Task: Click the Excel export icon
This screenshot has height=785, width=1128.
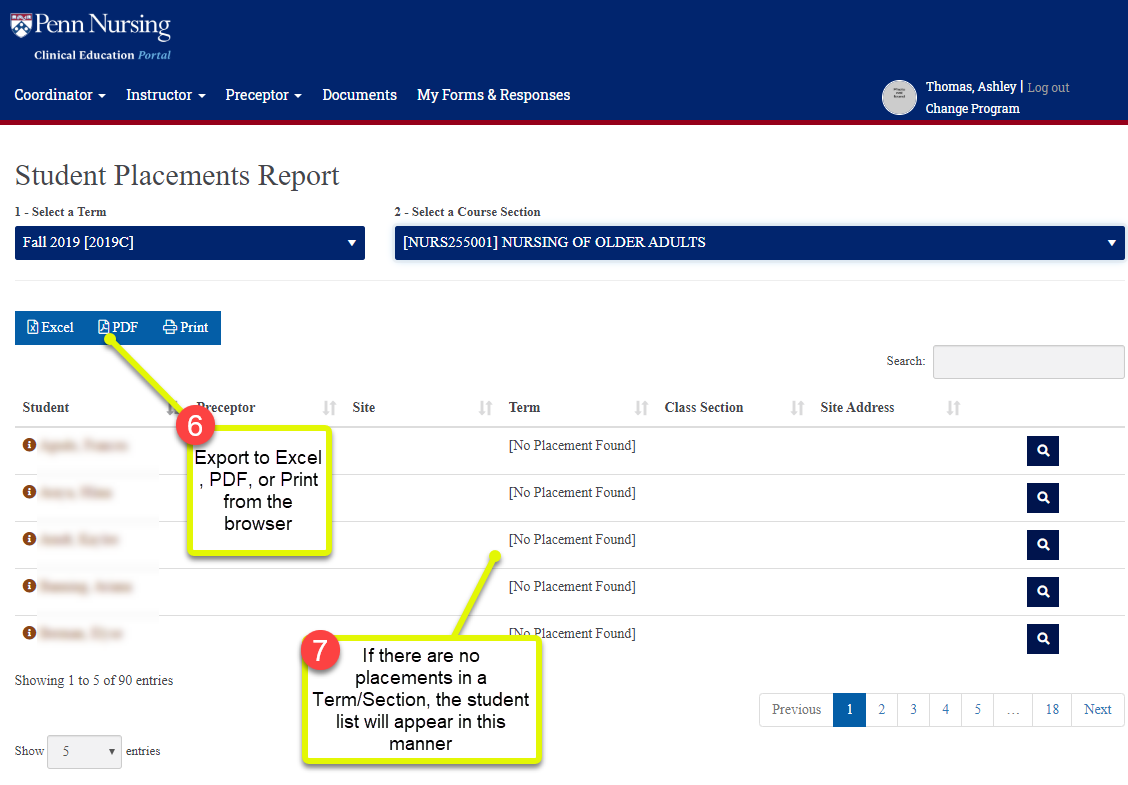Action: pyautogui.click(x=35, y=327)
